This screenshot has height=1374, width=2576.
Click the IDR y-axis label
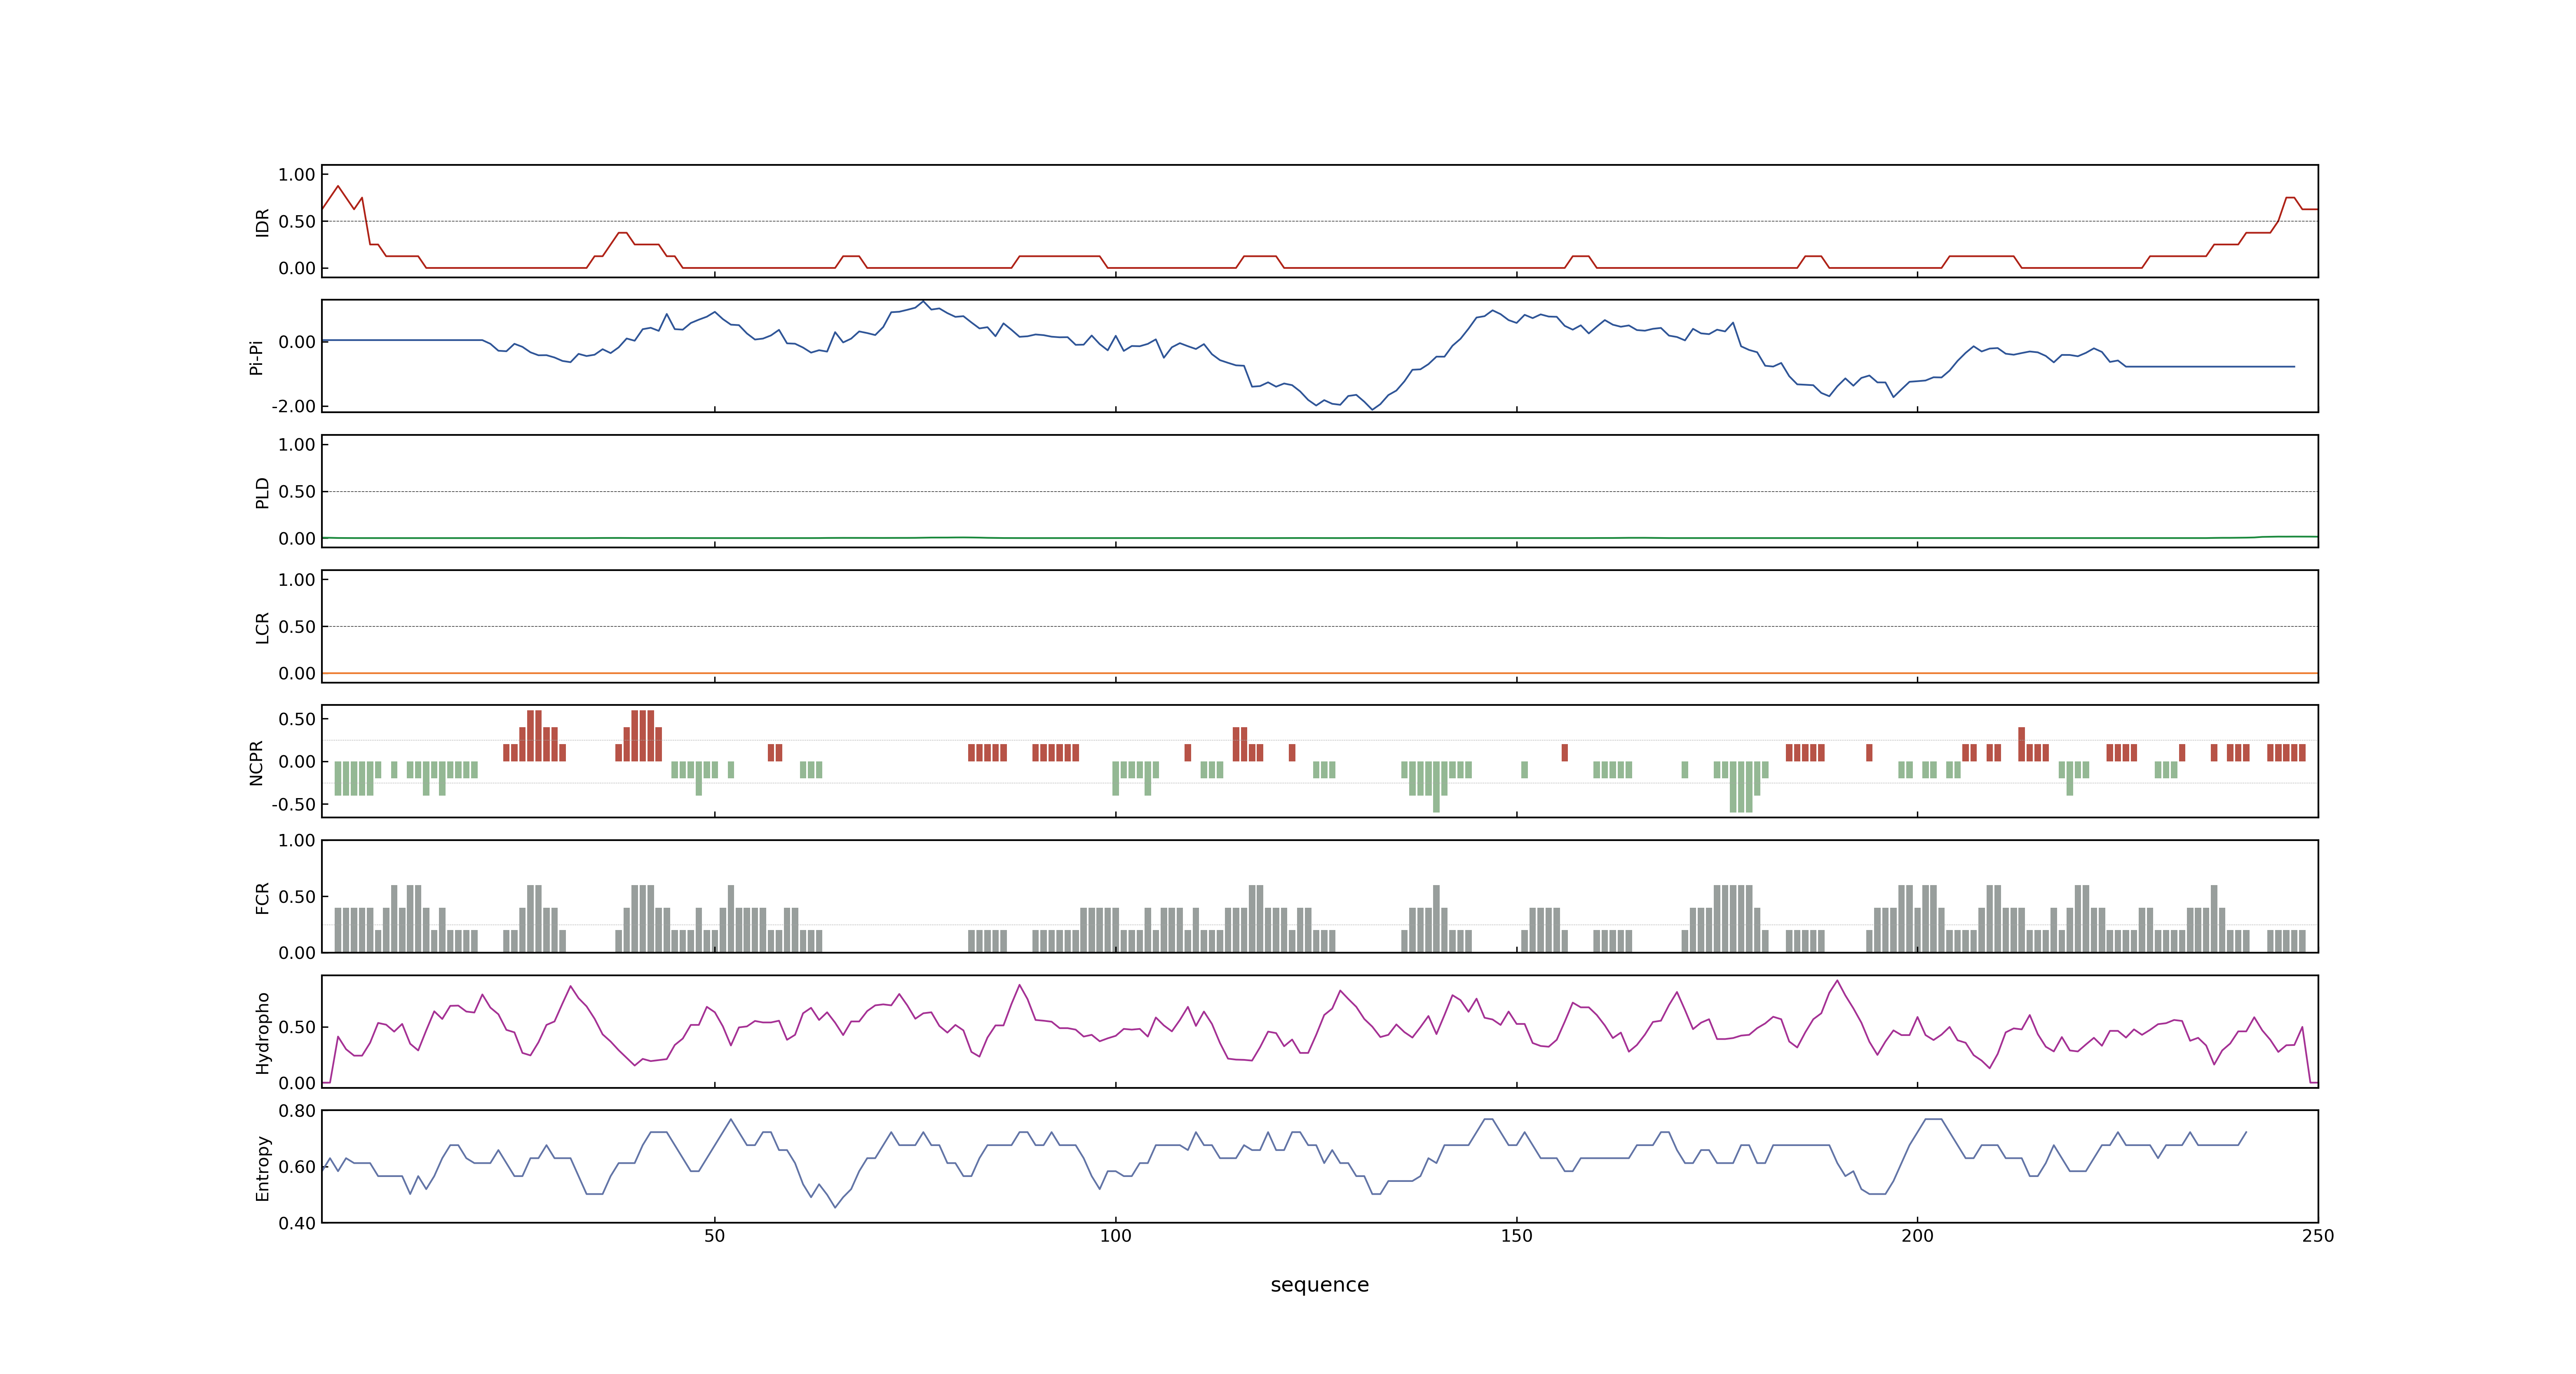[x=262, y=222]
